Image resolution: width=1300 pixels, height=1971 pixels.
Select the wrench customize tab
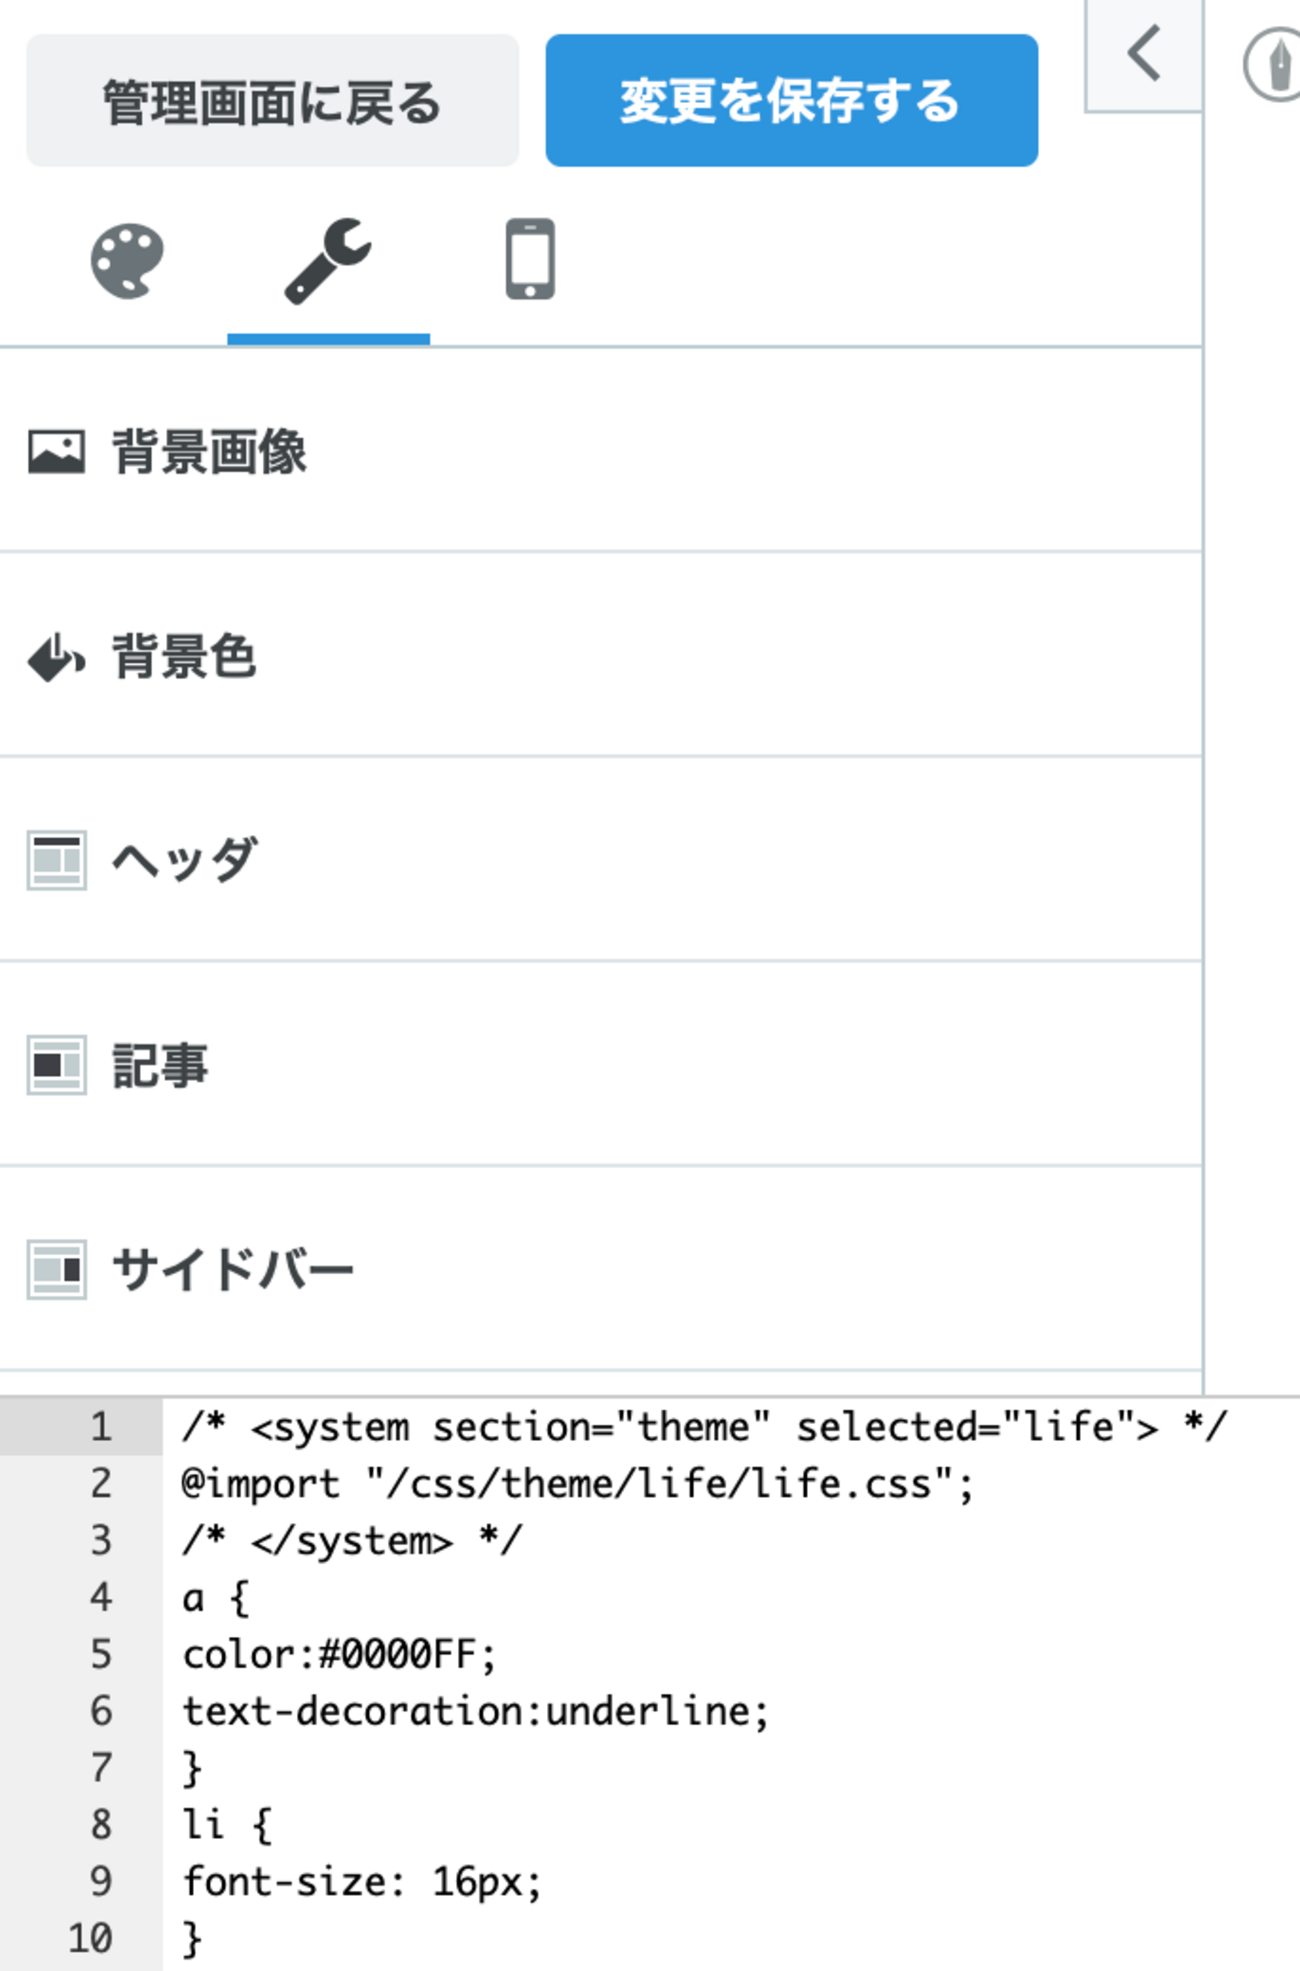328,261
